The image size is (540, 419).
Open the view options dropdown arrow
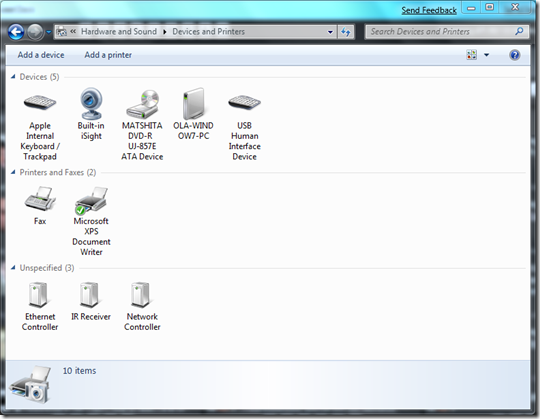click(x=486, y=55)
